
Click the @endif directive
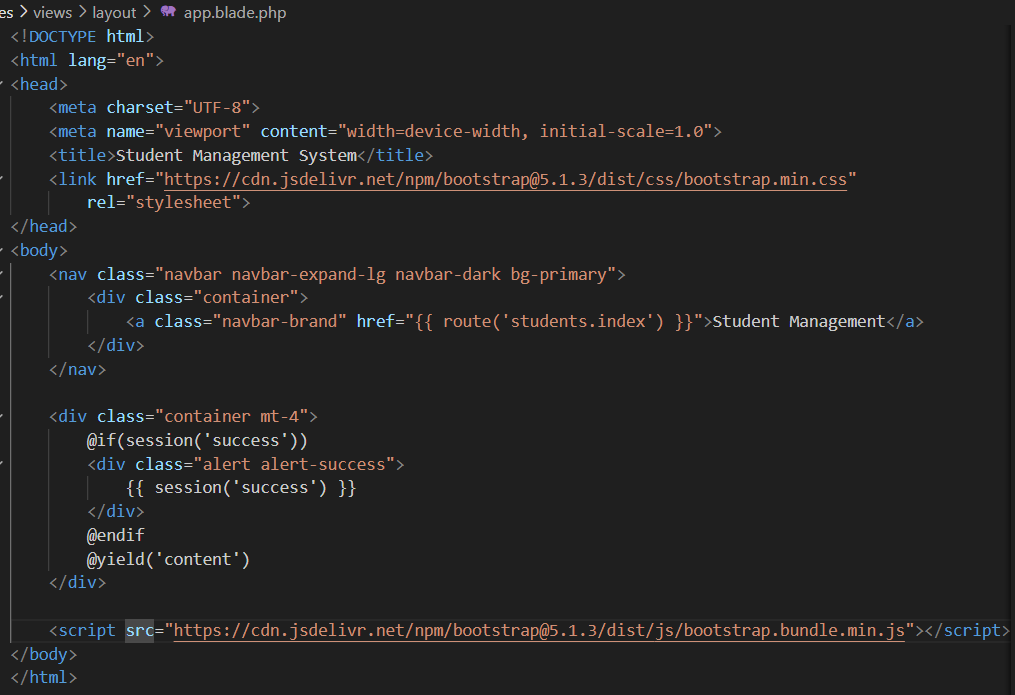[x=115, y=535]
